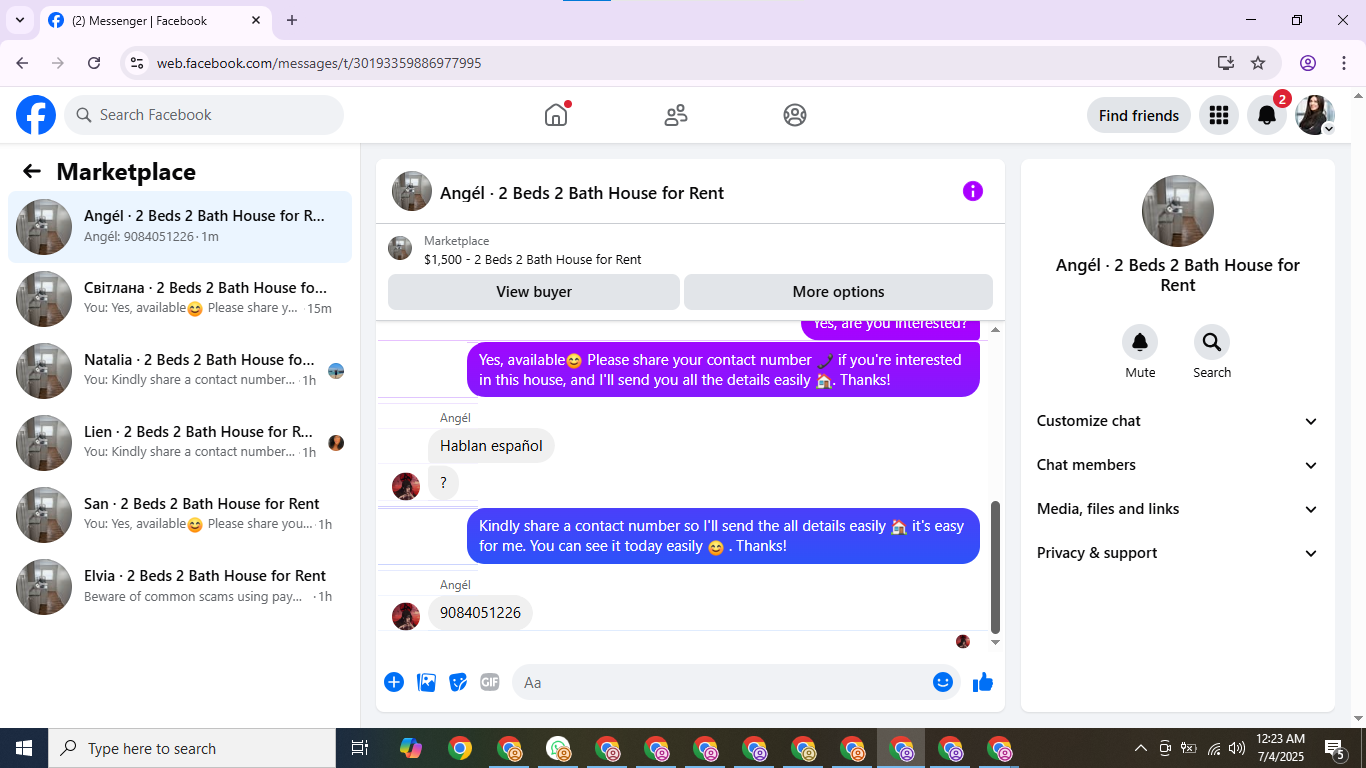The height and width of the screenshot is (768, 1366).
Task: Open the network icon in system tray
Action: (1213, 748)
